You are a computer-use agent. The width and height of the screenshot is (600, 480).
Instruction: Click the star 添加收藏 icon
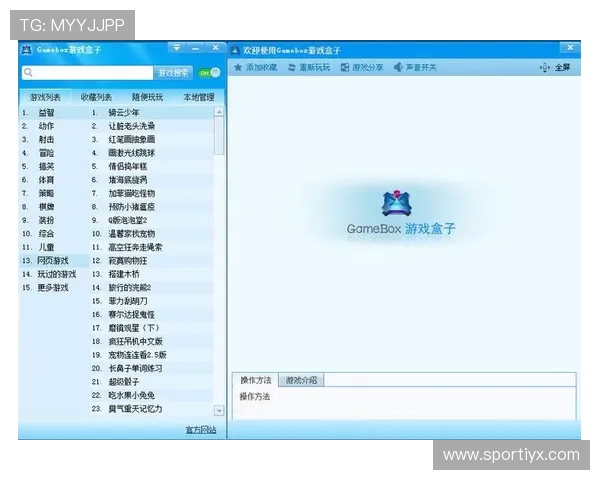(x=238, y=67)
